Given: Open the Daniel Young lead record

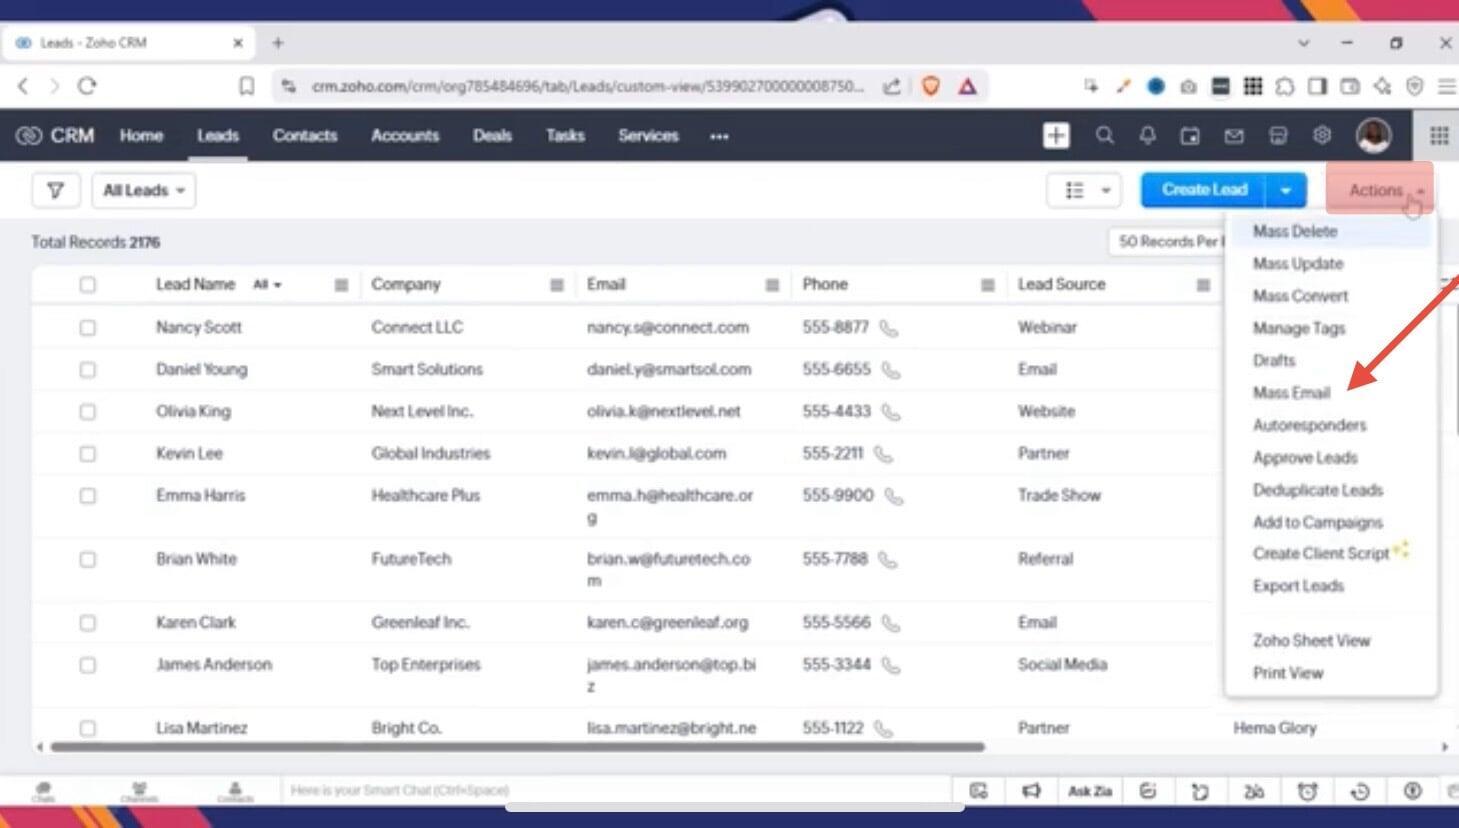Looking at the screenshot, I should pos(201,369).
